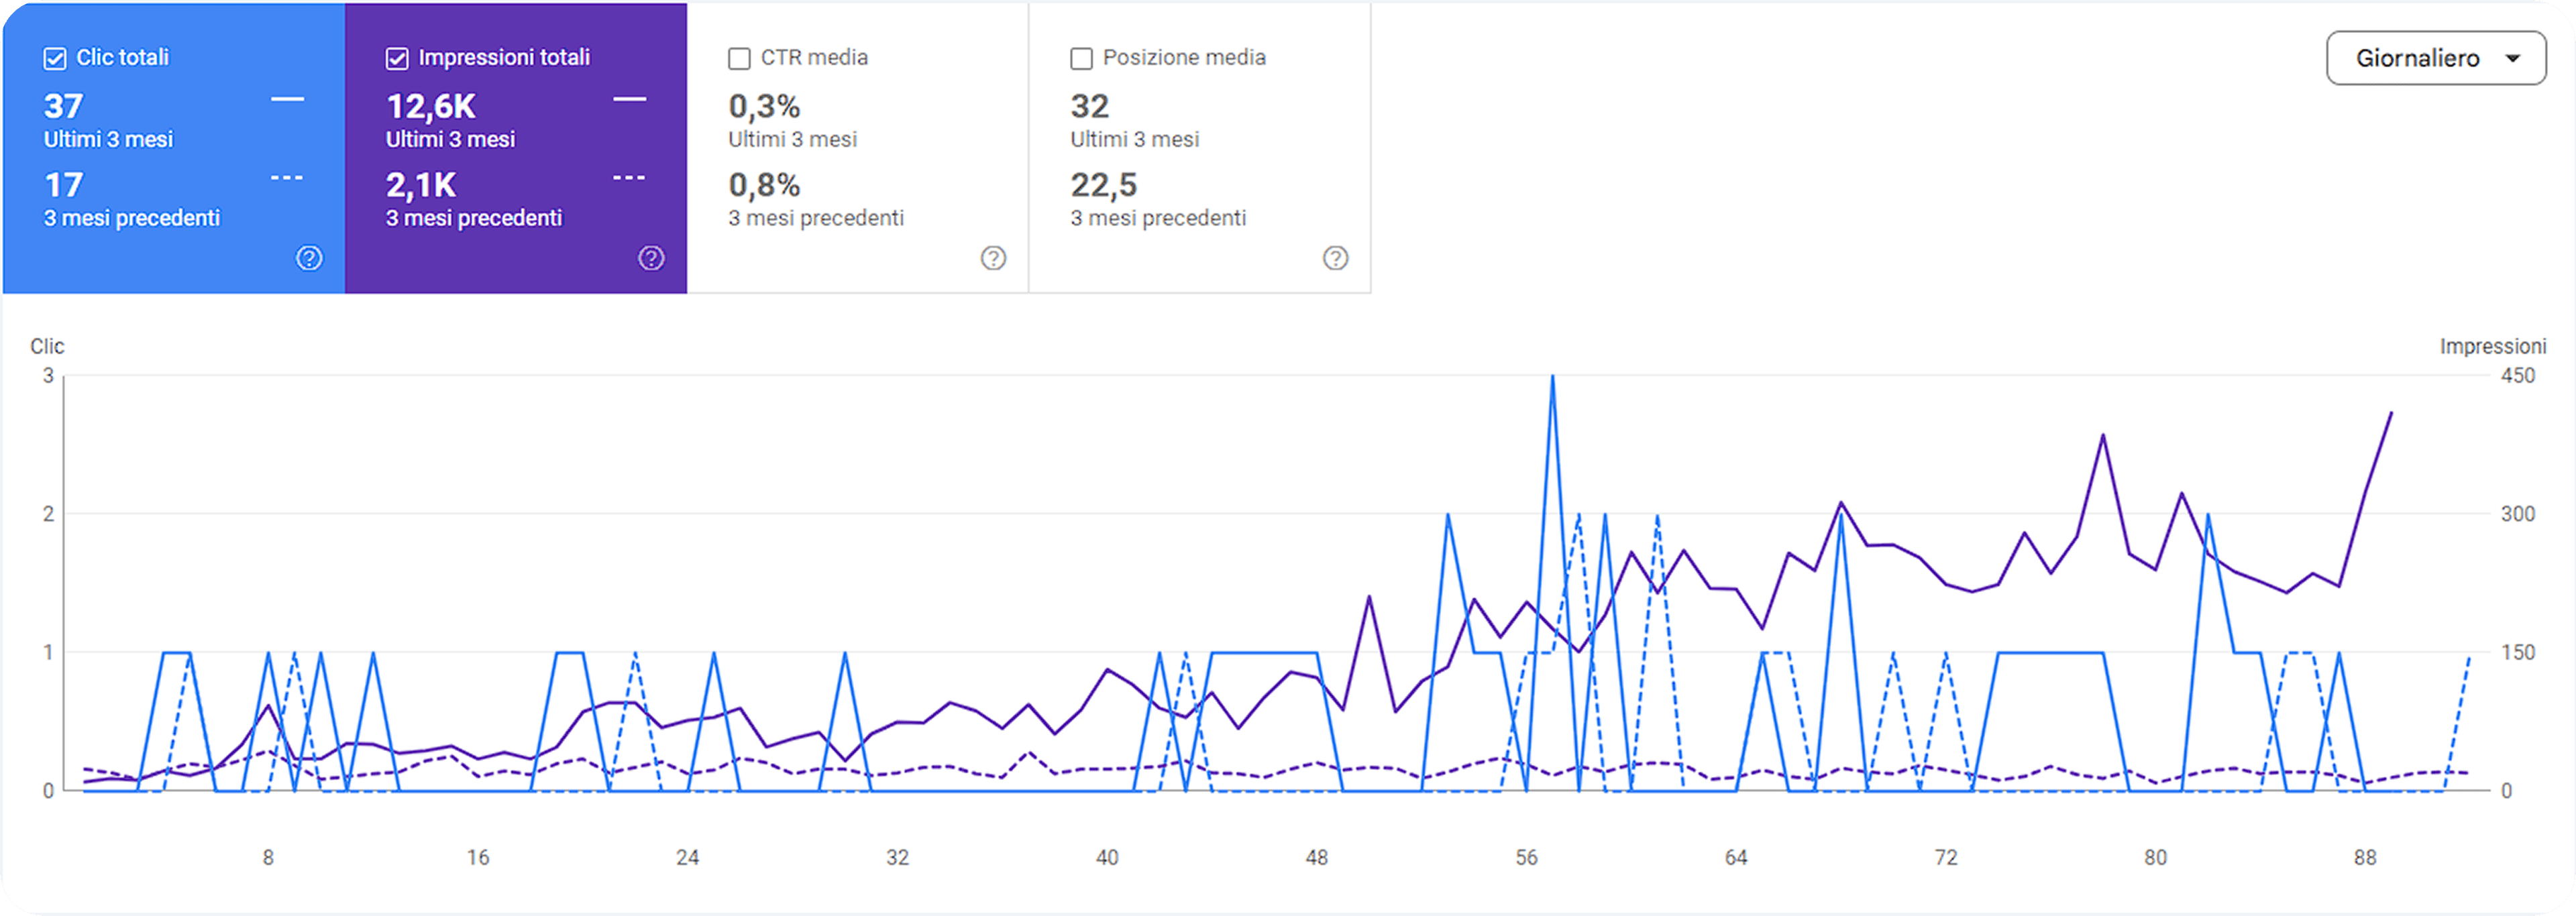Click the 150 impressions axis value
The width and height of the screenshot is (2576, 916).
2517,652
